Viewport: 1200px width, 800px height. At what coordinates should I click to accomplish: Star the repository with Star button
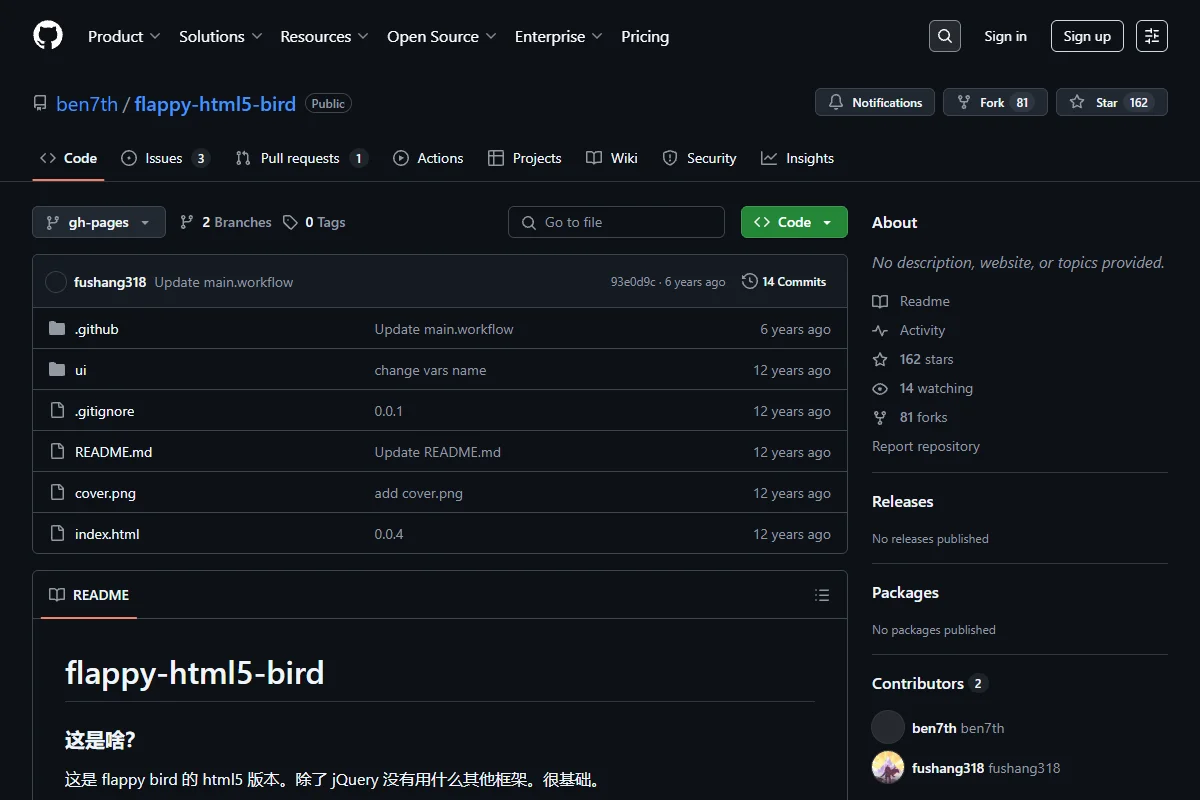tap(1112, 102)
